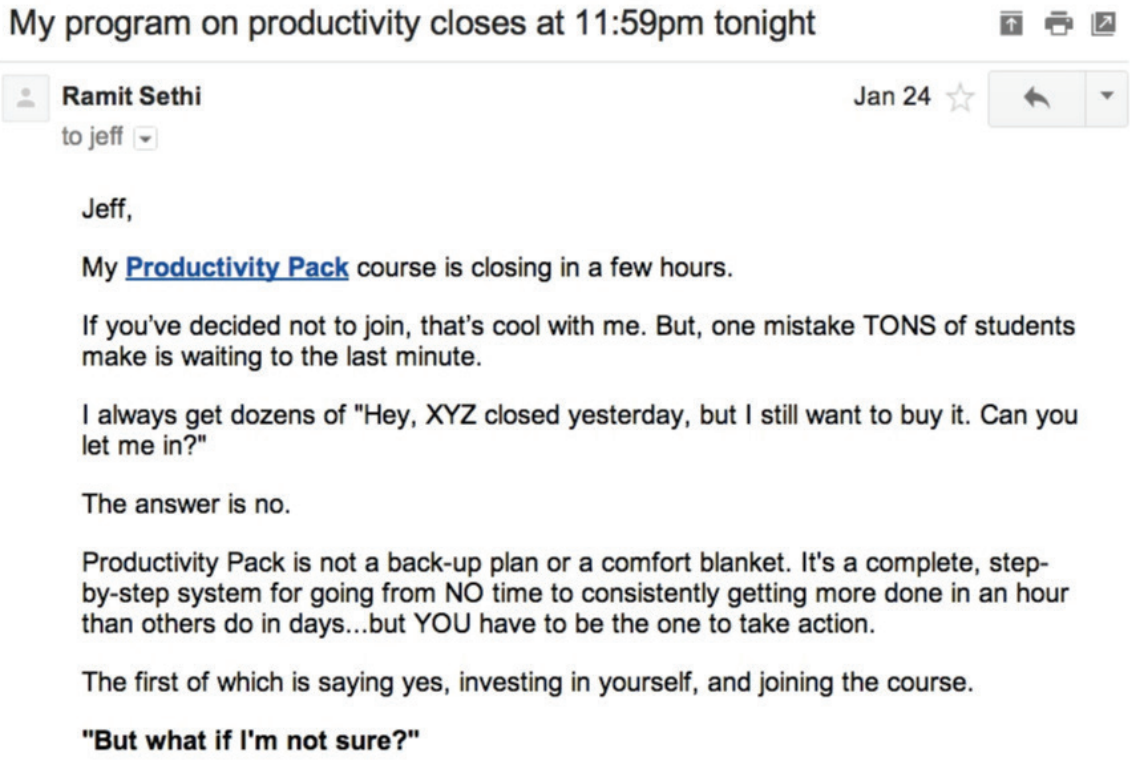Click the "Jeff," greeting line
The width and height of the screenshot is (1142, 762).
104,212
